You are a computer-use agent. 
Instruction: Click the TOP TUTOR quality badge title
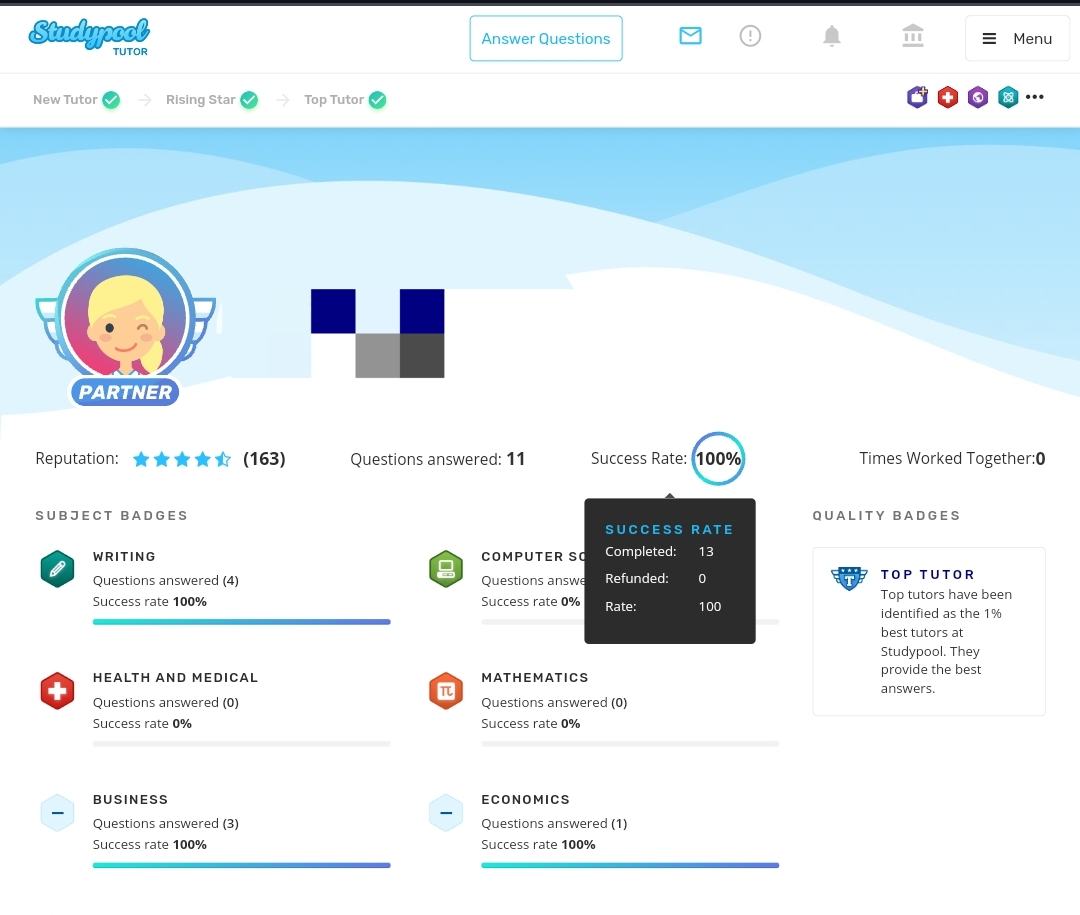tap(928, 575)
